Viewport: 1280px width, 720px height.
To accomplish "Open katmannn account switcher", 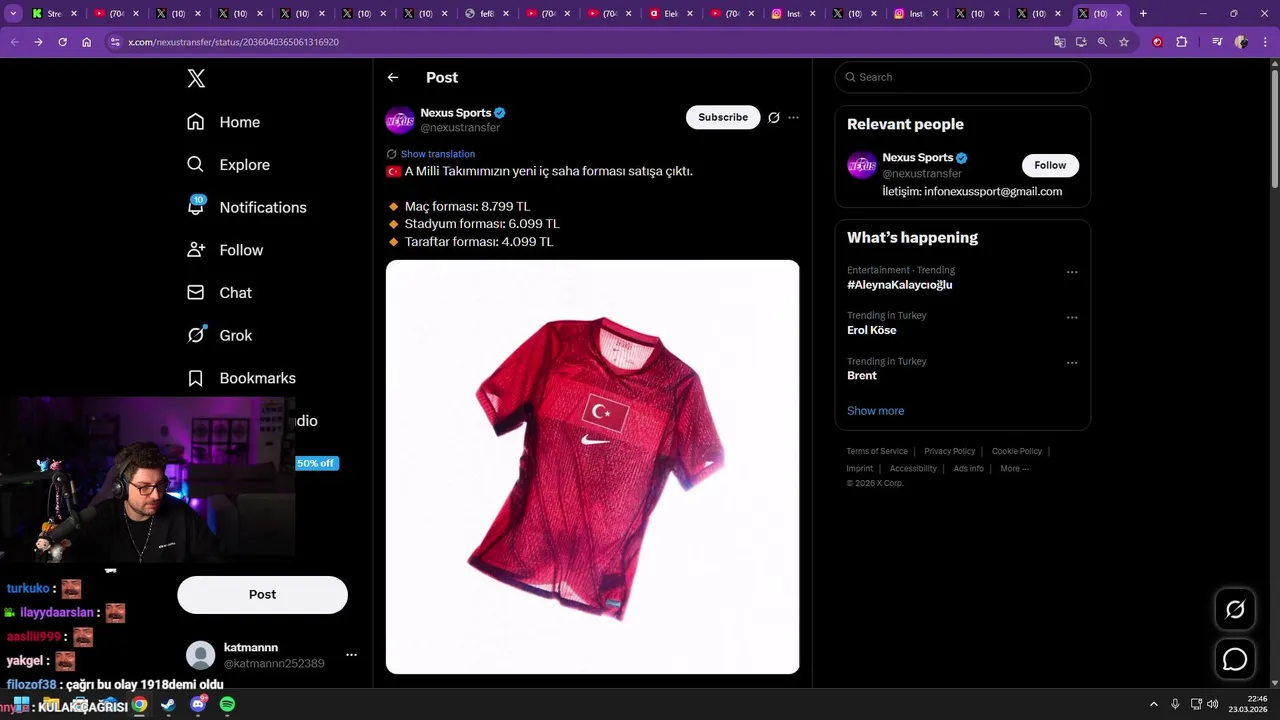I will [271, 655].
